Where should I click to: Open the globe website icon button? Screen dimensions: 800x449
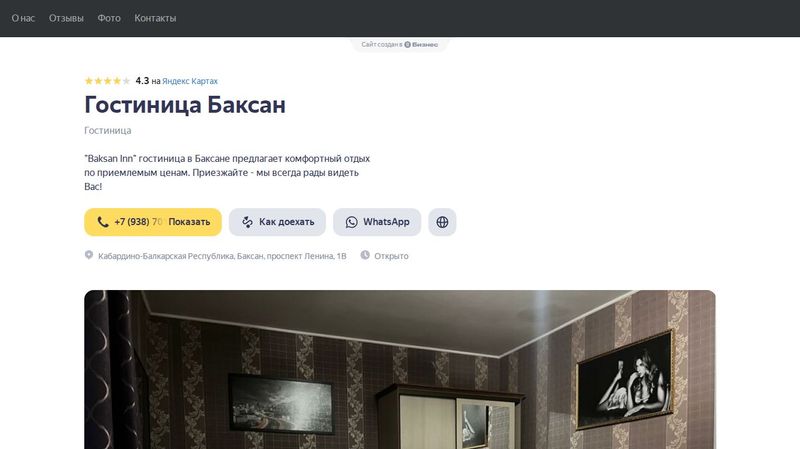coord(442,222)
